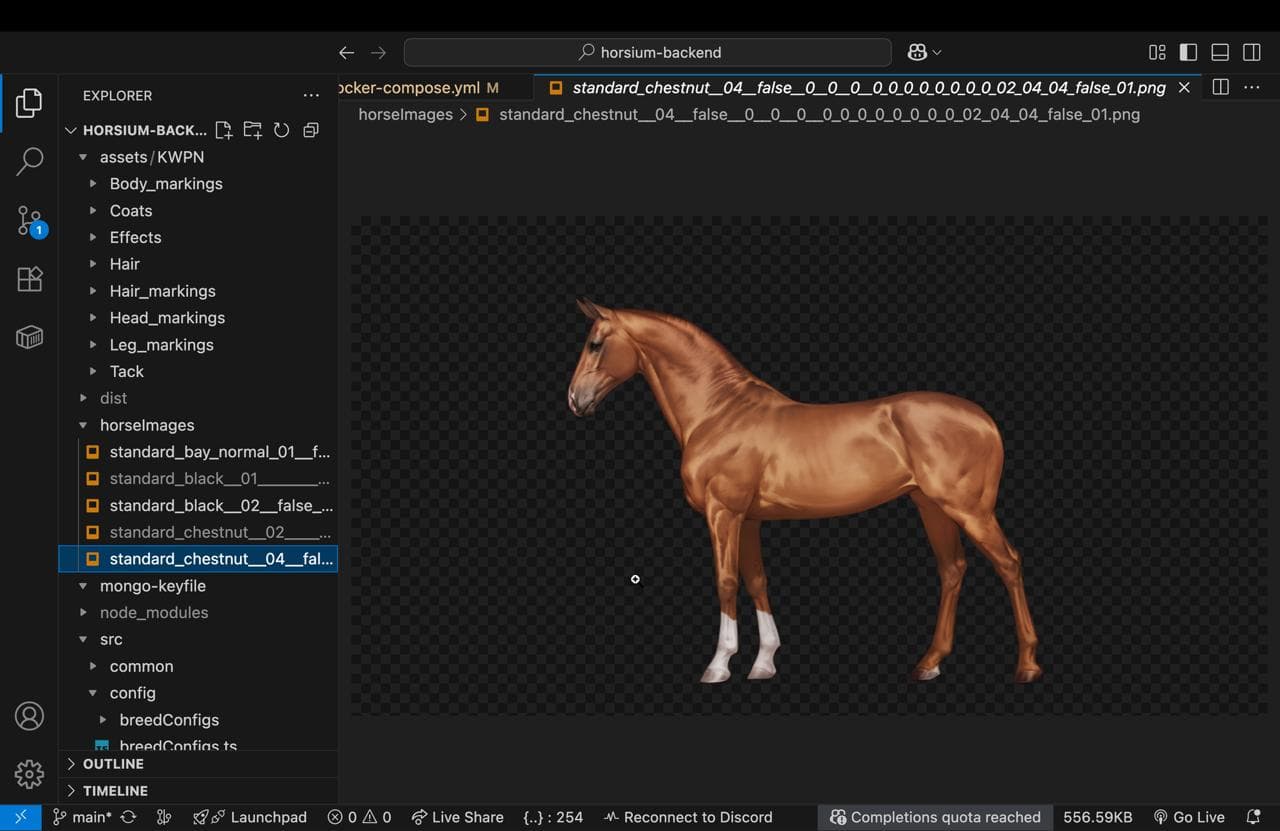Image resolution: width=1280 pixels, height=831 pixels.
Task: Click the New Folder icon in Explorer
Action: tap(253, 130)
